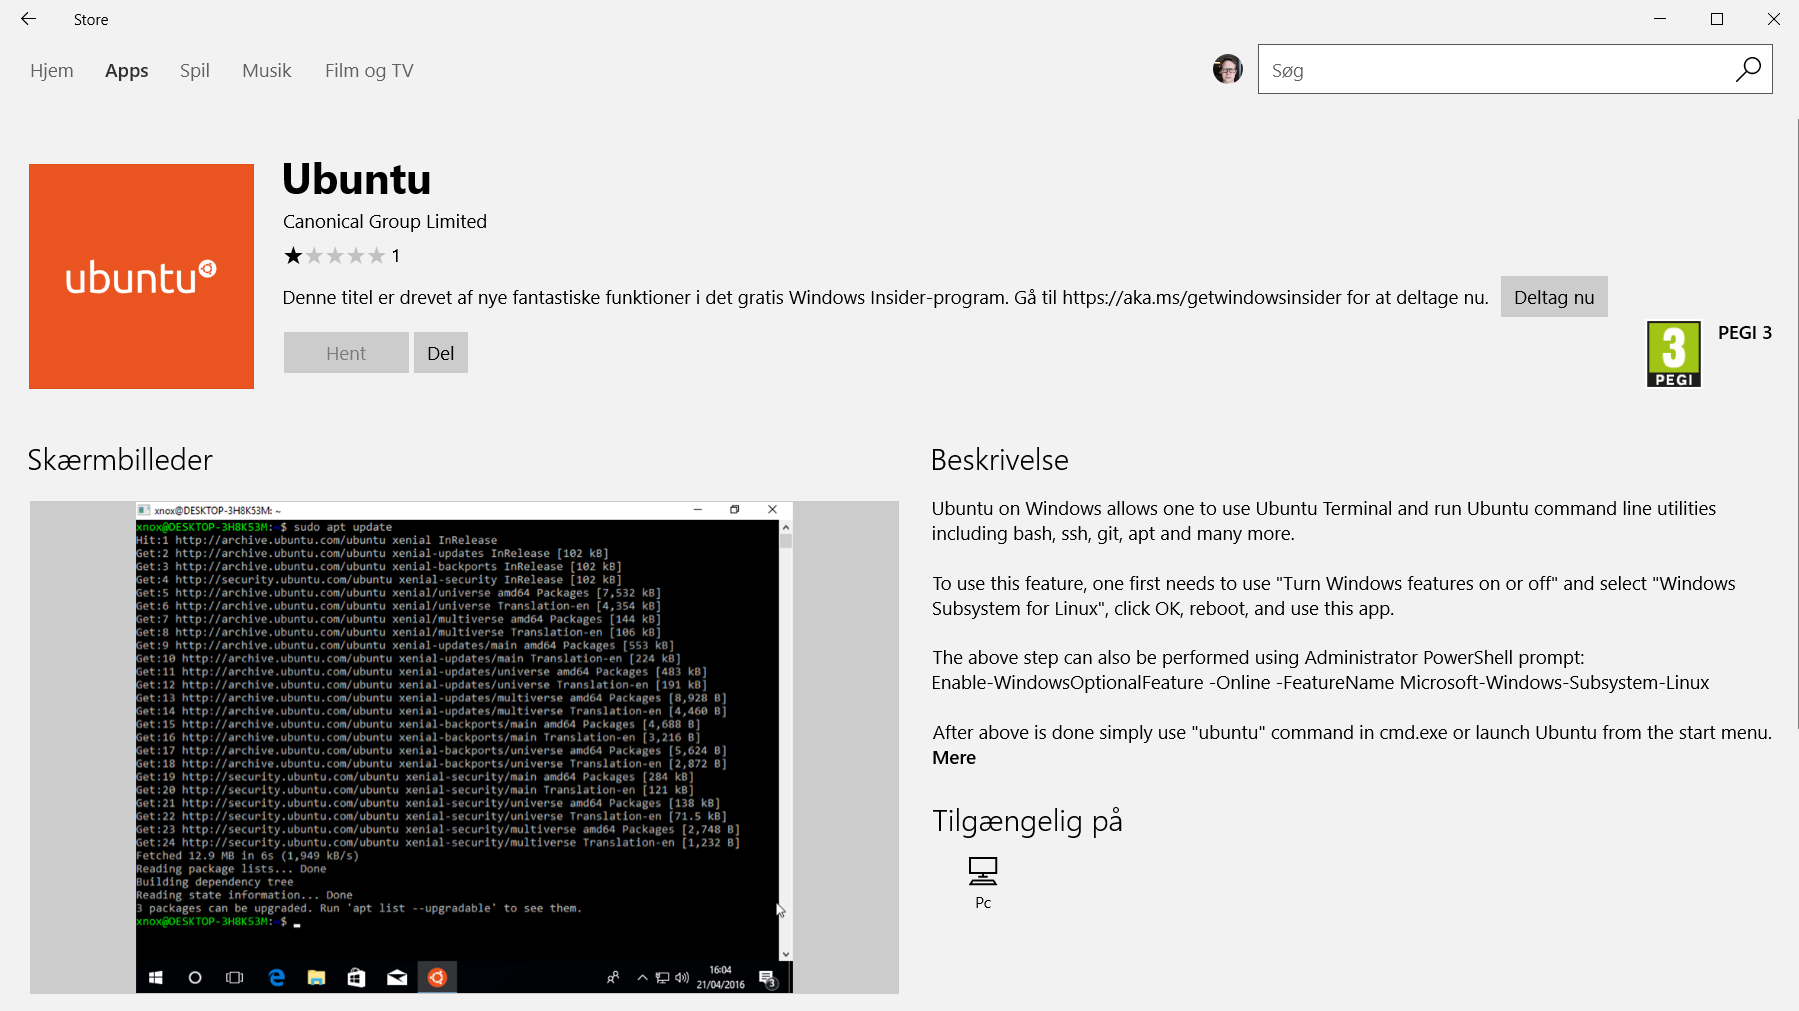This screenshot has height=1011, width=1799.
Task: Click the green PEGI 3 rating badge
Action: (1673, 354)
